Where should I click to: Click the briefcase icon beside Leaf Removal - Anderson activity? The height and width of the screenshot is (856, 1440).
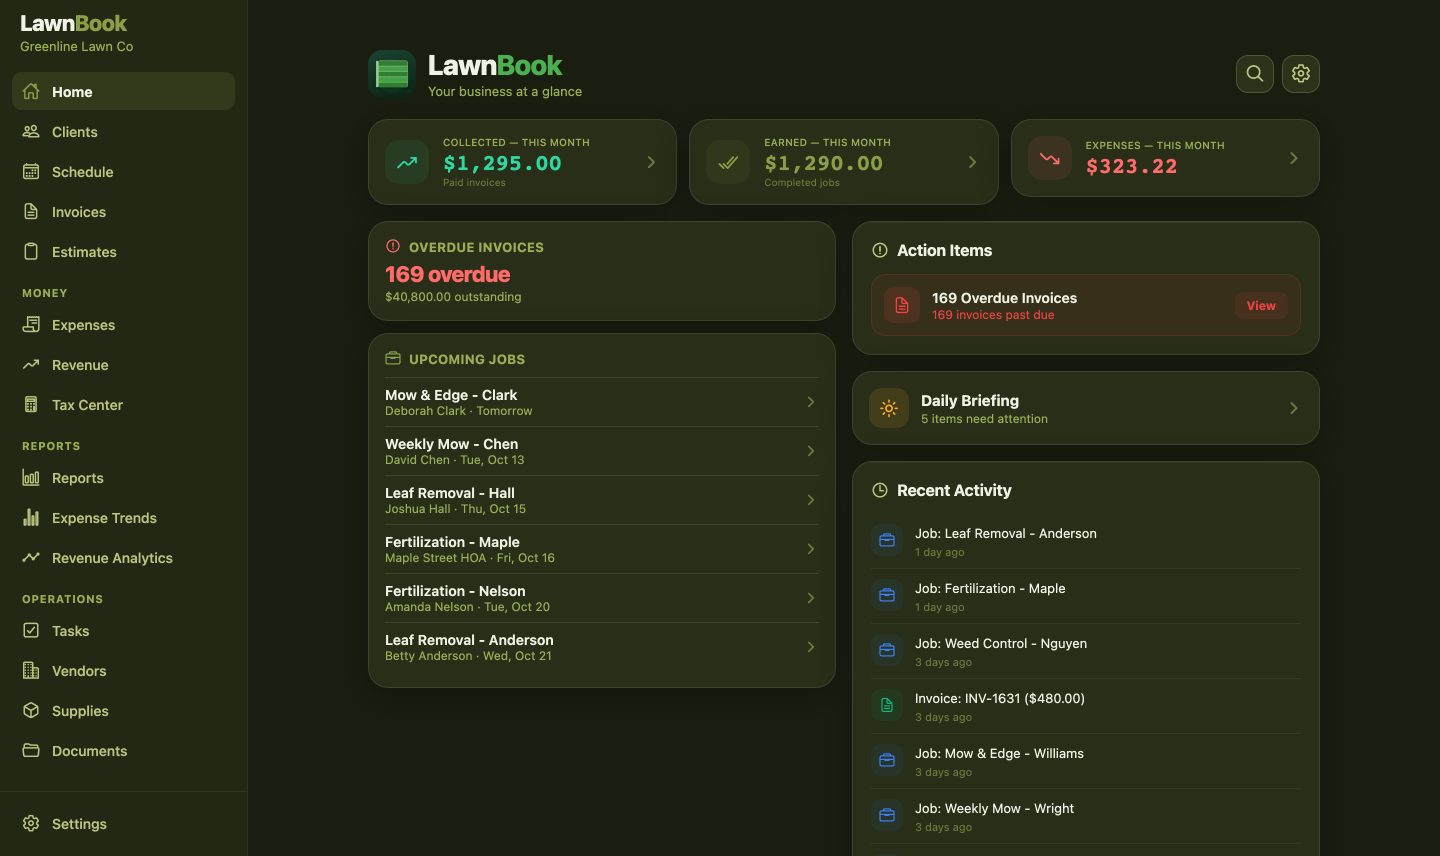click(887, 541)
